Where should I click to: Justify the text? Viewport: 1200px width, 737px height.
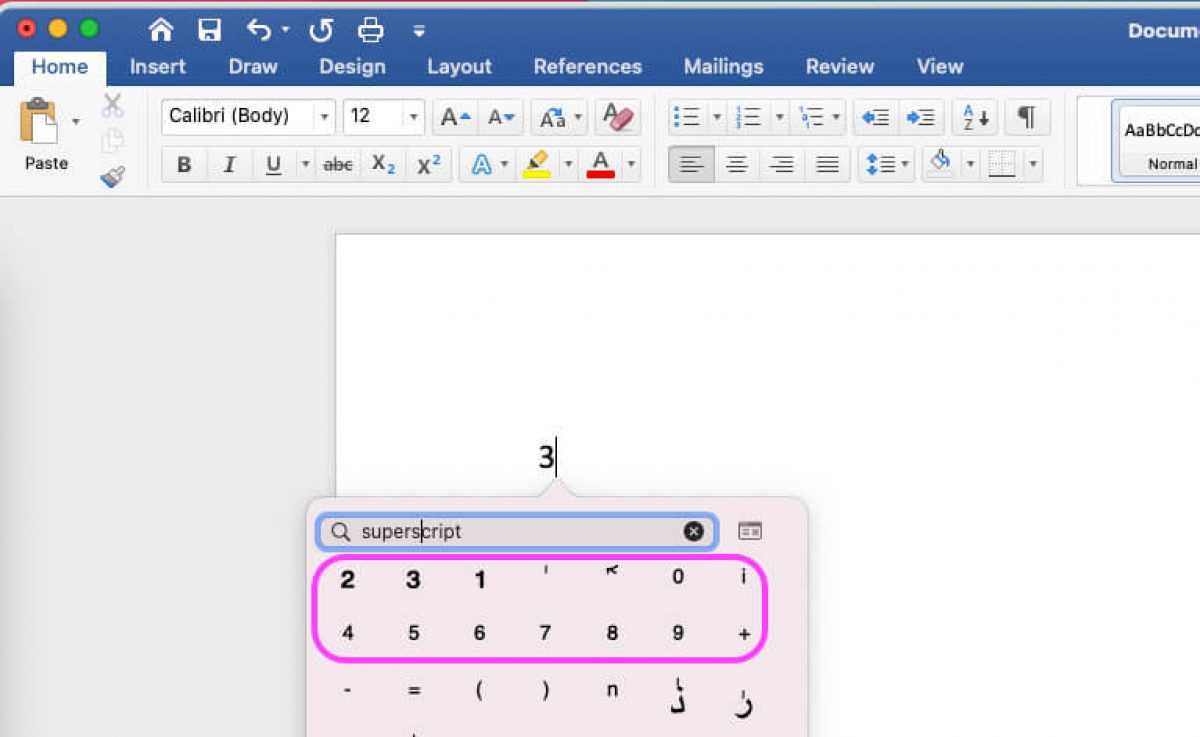[x=827, y=165]
